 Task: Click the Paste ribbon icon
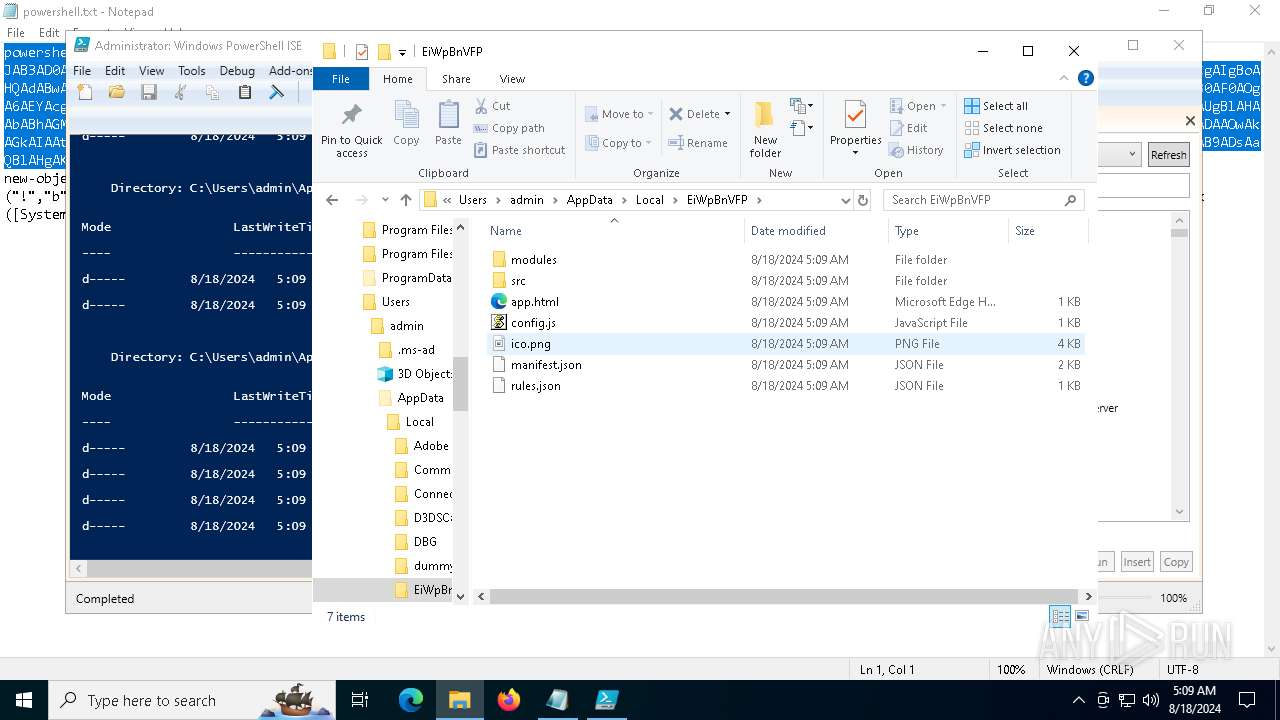click(x=448, y=124)
